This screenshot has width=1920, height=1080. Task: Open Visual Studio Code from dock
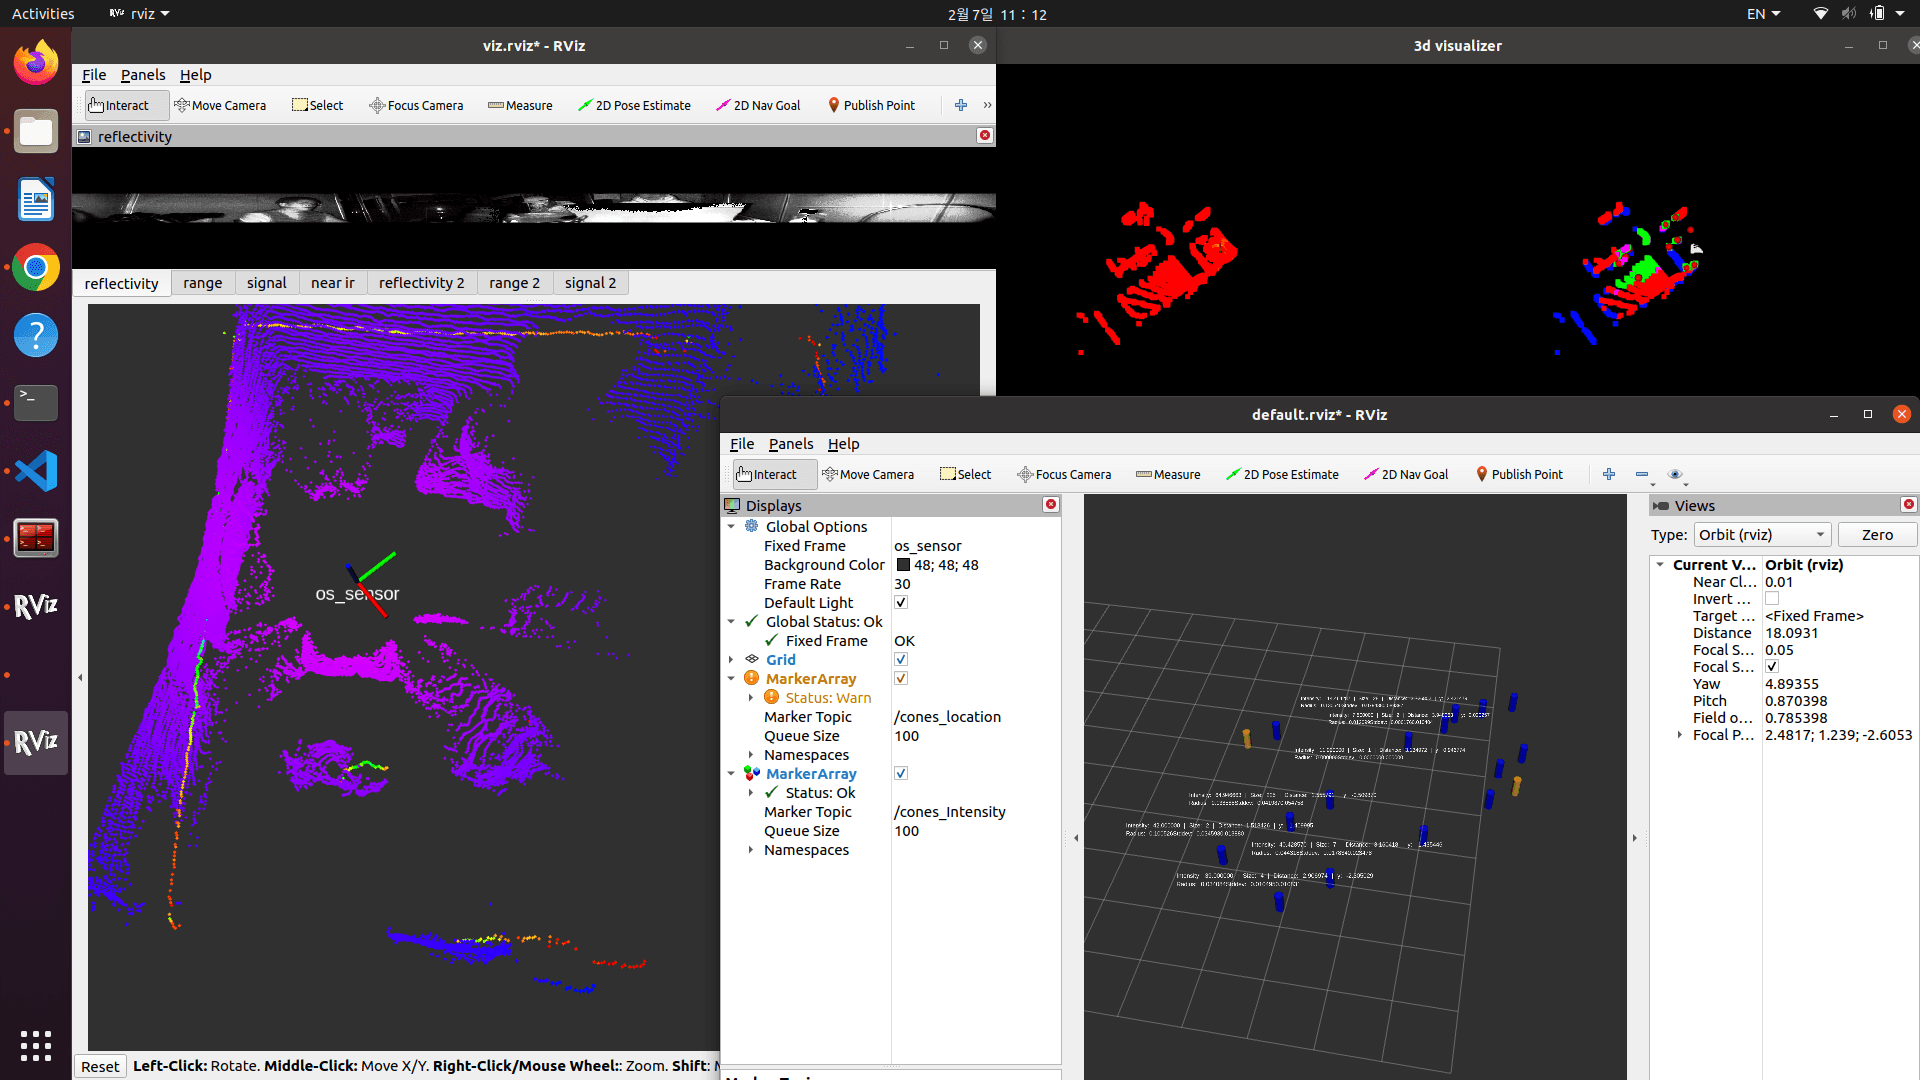coord(36,470)
